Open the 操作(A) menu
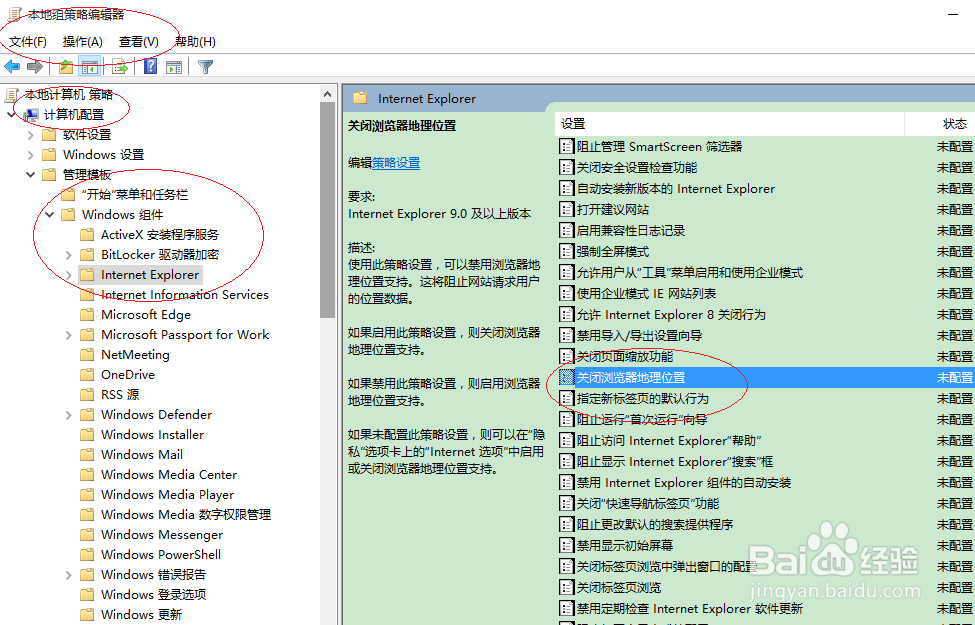Viewport: 975px width, 625px height. tap(83, 42)
